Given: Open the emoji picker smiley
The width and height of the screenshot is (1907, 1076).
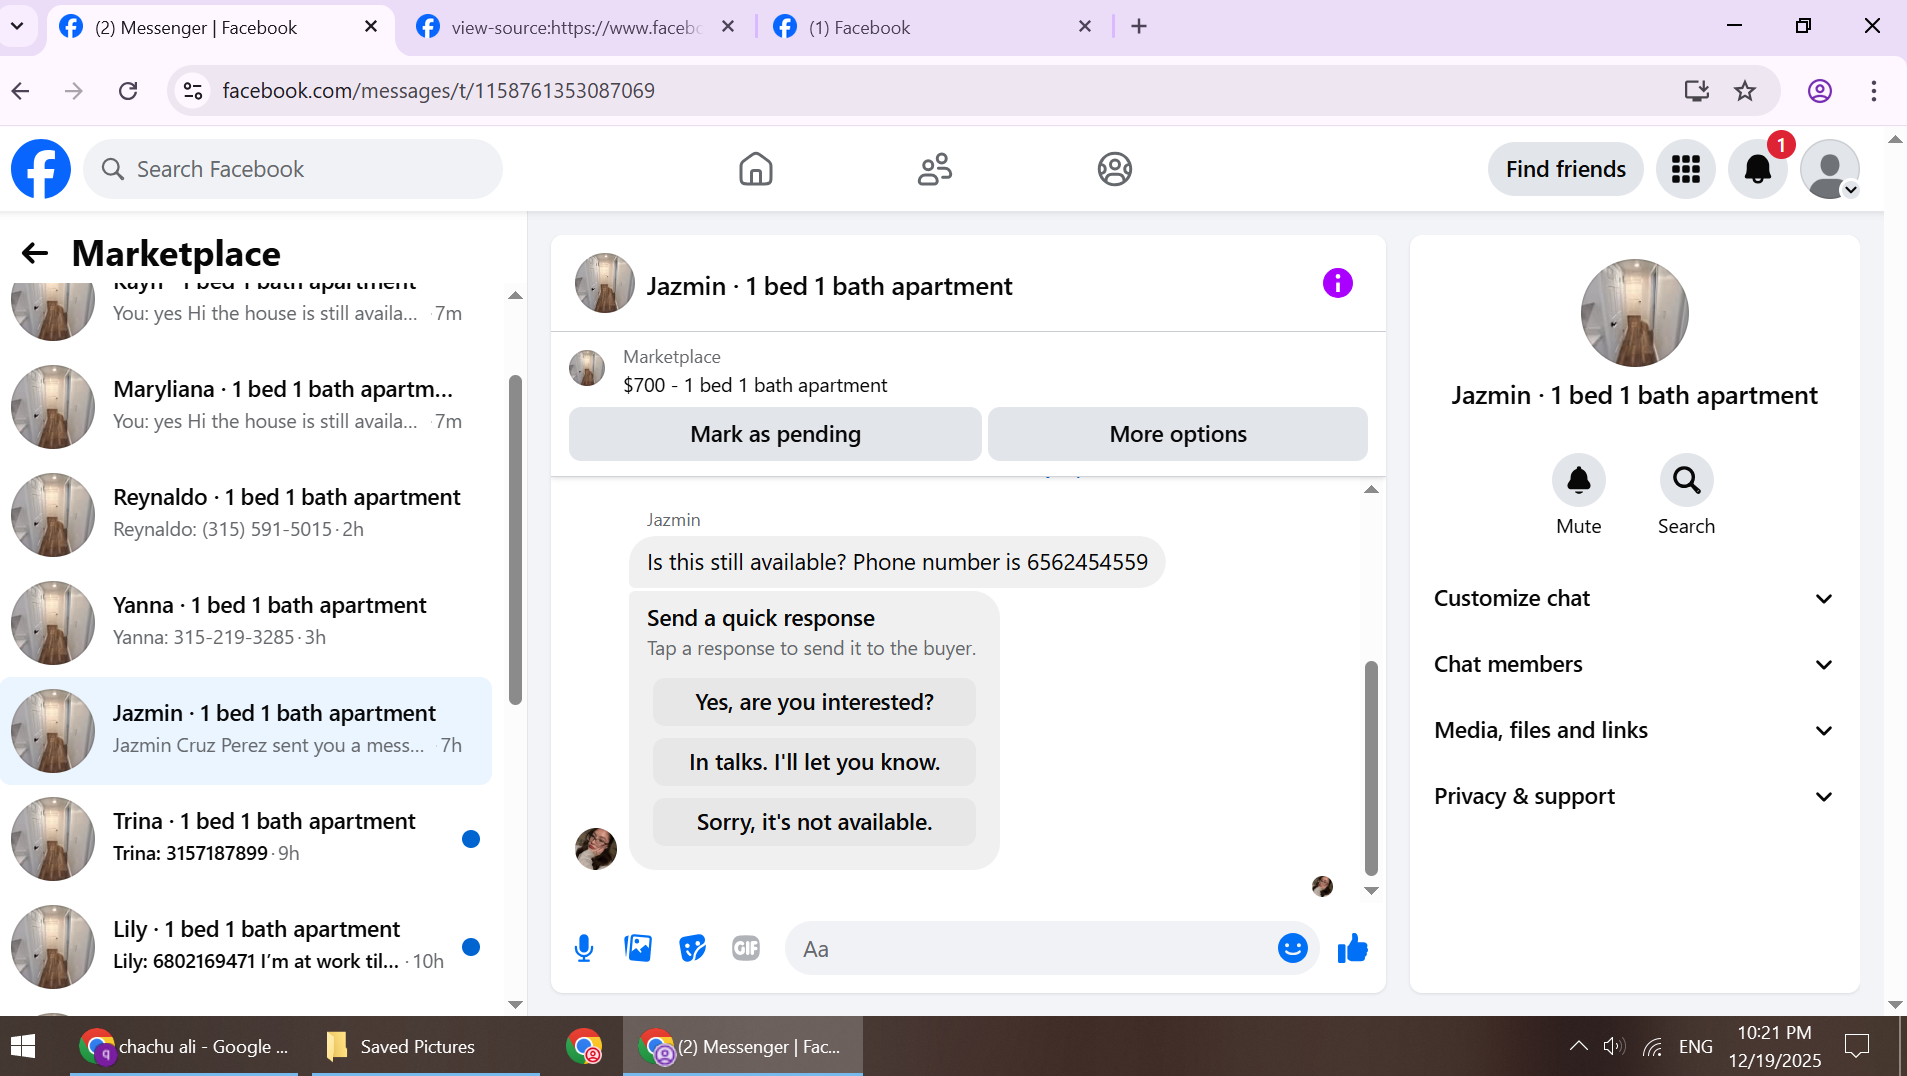Looking at the screenshot, I should [x=1293, y=948].
